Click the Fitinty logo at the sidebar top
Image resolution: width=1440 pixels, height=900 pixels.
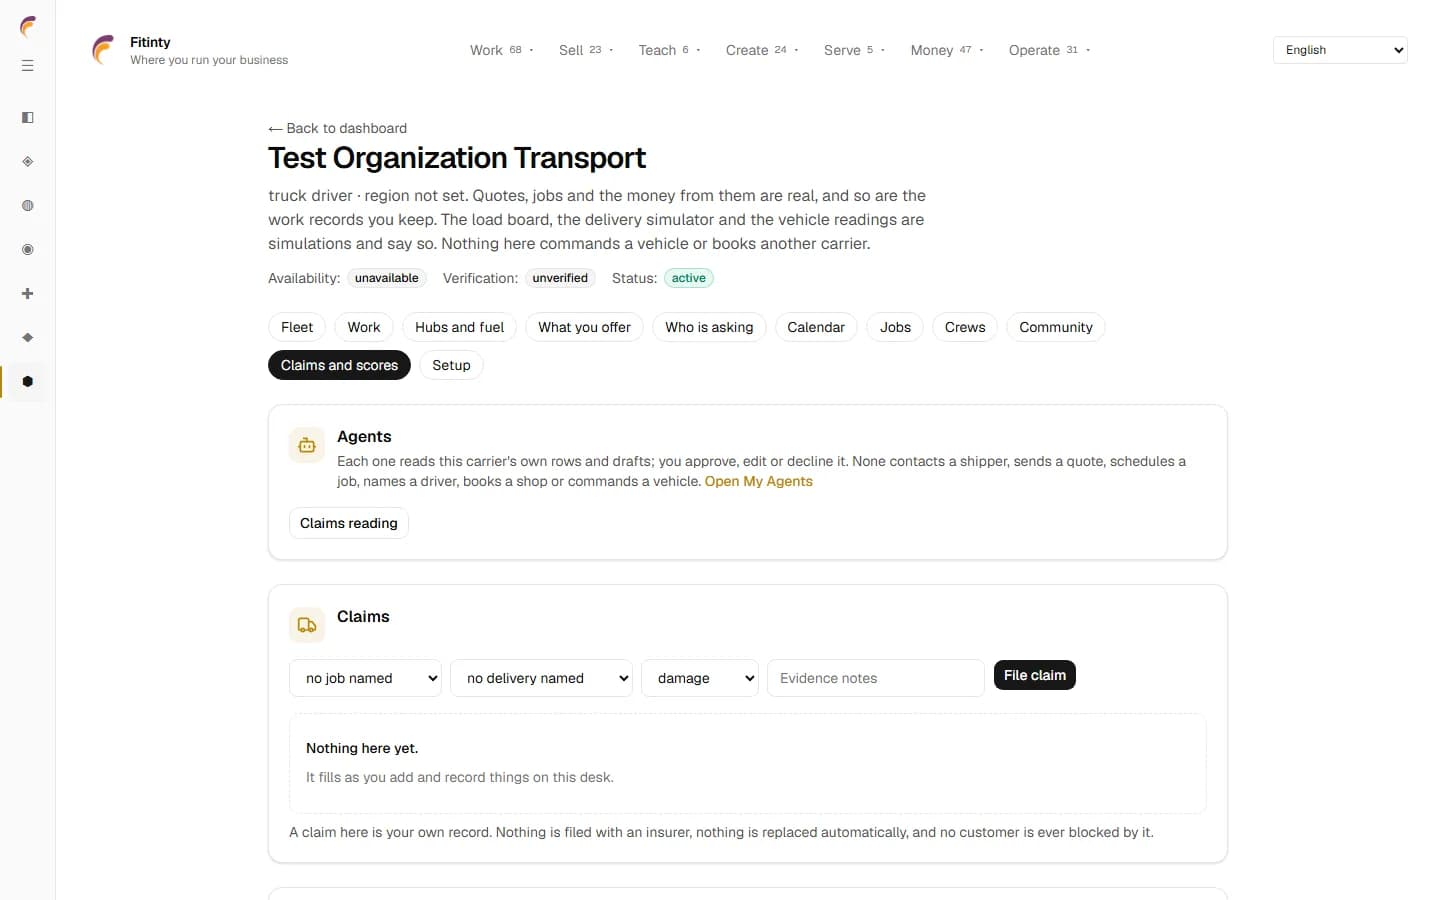(x=28, y=27)
